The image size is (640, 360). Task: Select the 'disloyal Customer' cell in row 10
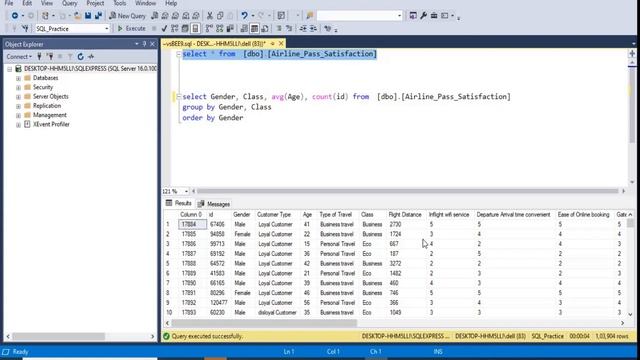[x=277, y=312]
